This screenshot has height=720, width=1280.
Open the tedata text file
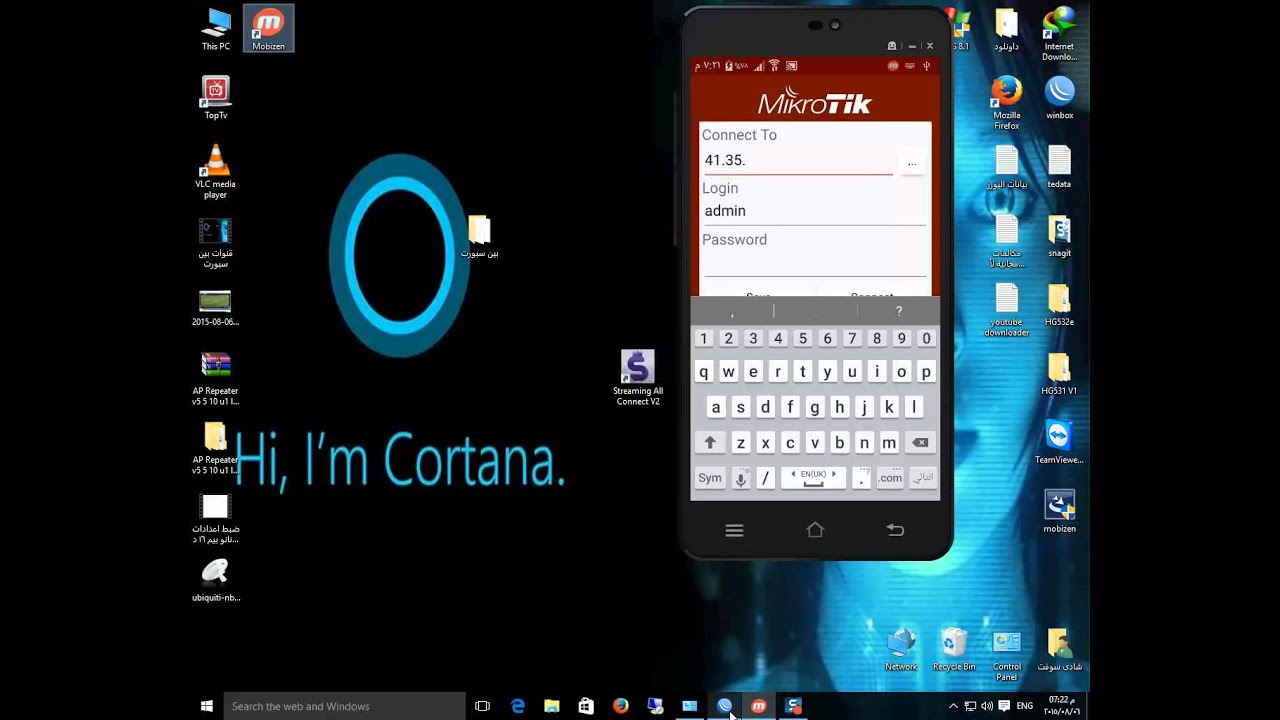(1060, 167)
